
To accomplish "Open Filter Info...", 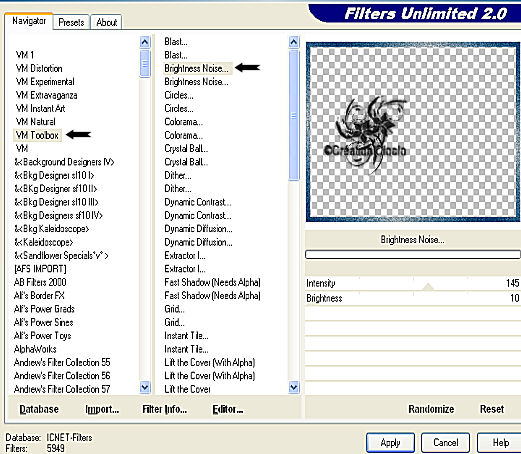I will tap(164, 409).
